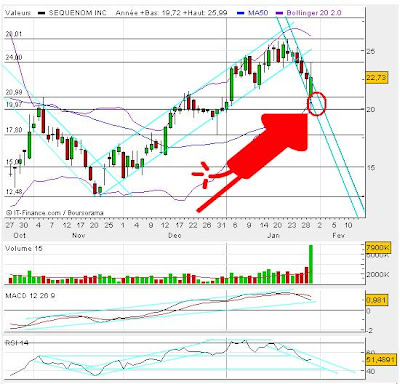Viewport: 400px width, 384px height.
Task: Click the Jan month label on time axis
Action: pos(273,235)
